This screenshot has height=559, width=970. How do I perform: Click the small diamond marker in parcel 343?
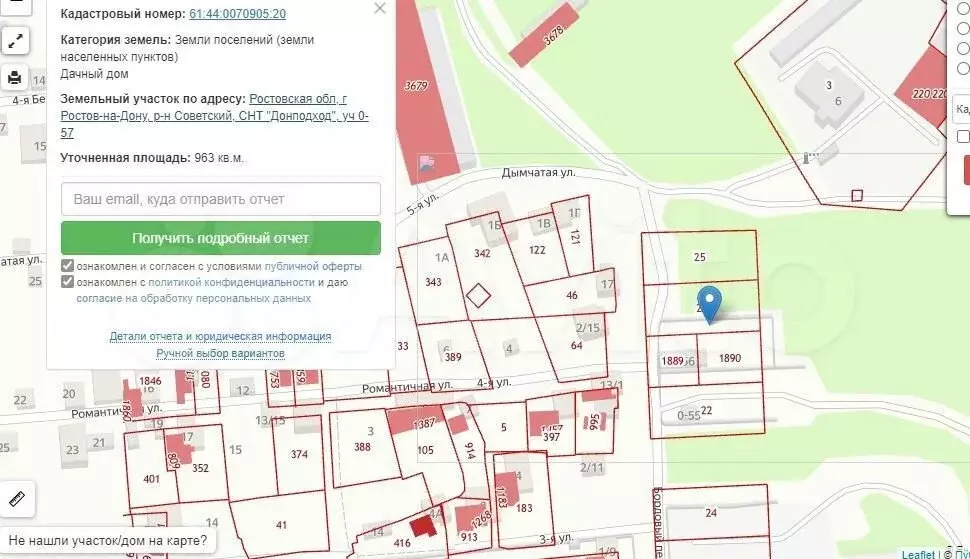478,296
